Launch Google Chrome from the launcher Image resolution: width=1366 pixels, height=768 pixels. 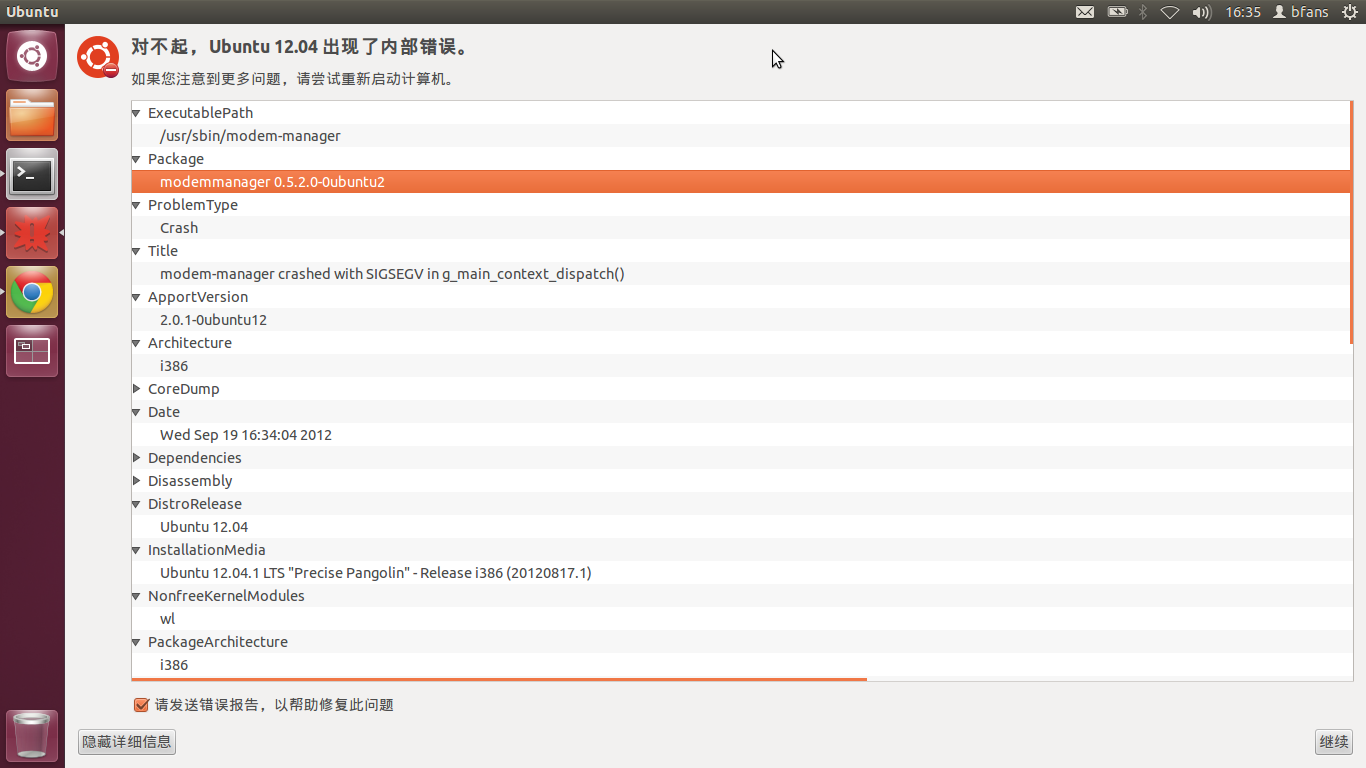click(32, 292)
